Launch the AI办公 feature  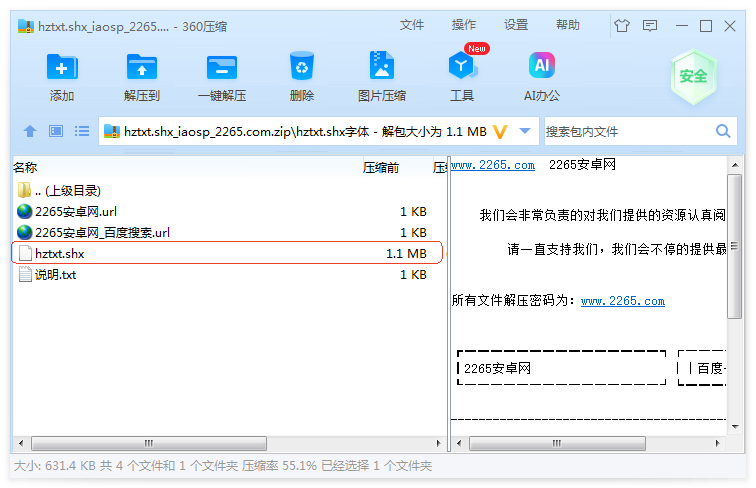(542, 65)
